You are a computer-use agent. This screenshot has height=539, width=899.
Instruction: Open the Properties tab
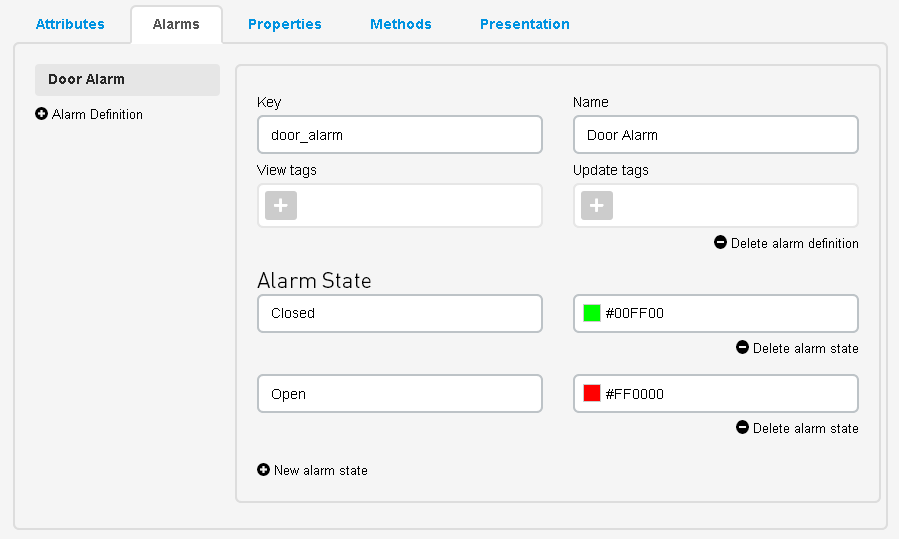click(285, 24)
